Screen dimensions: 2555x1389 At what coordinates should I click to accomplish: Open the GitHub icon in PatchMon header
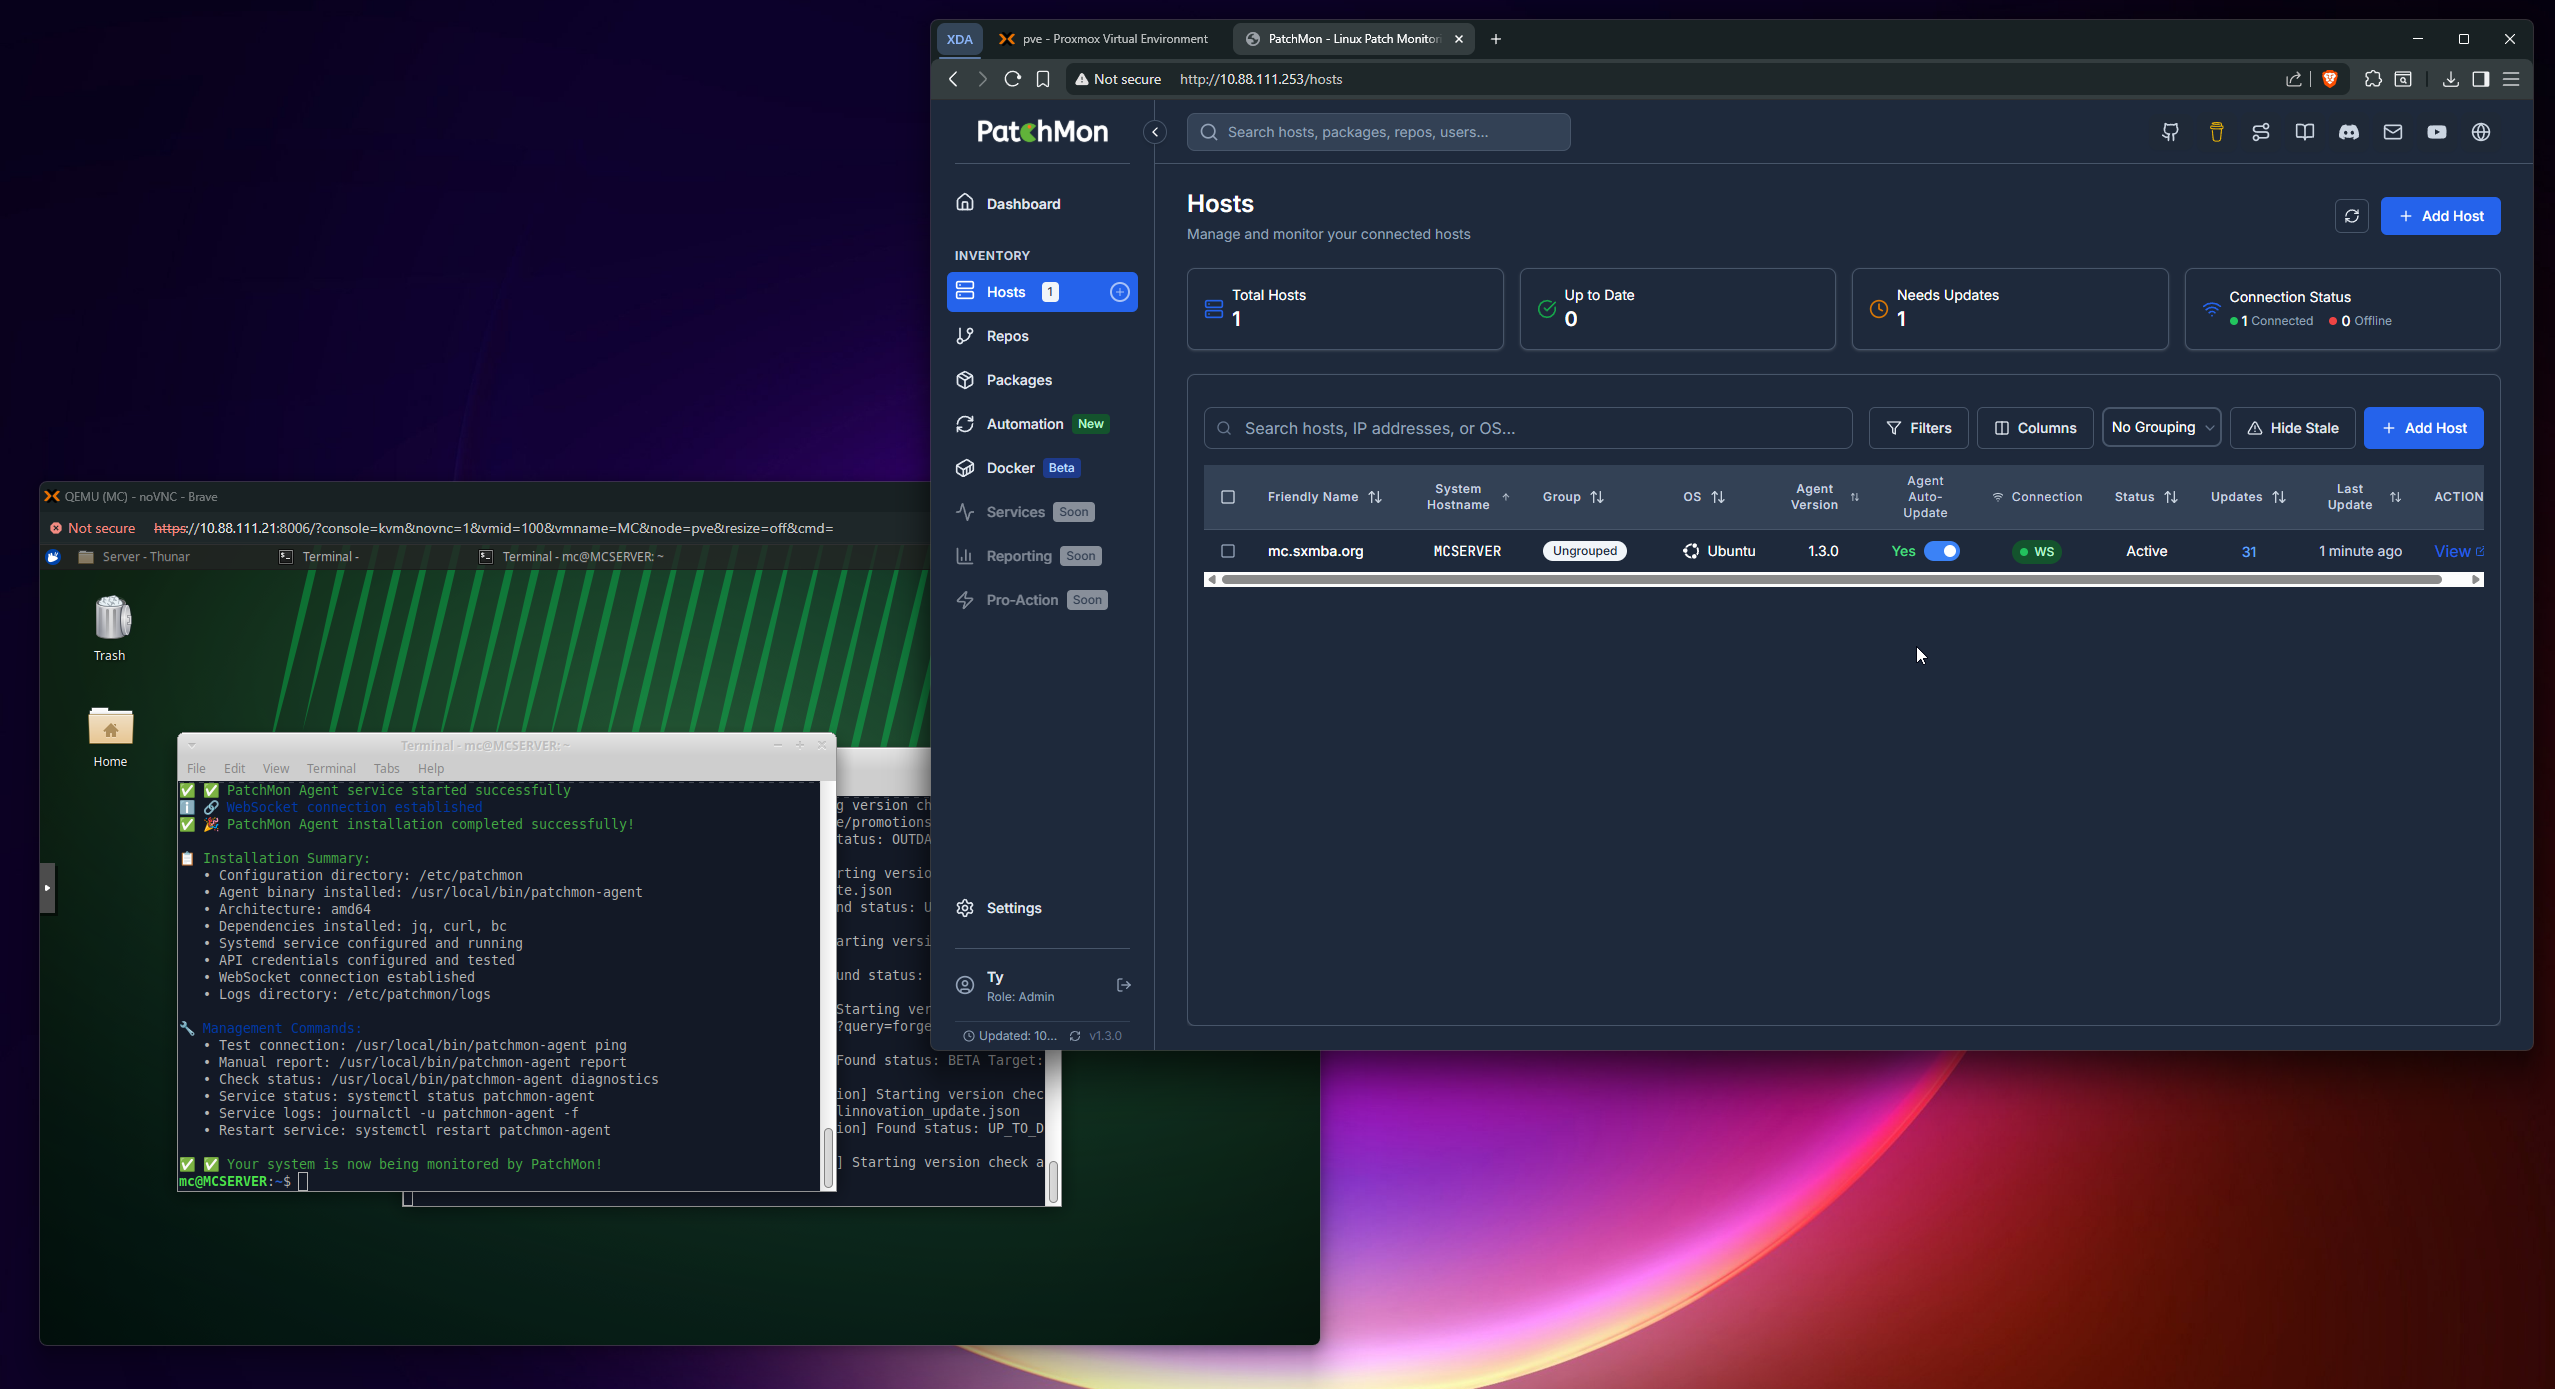[x=2170, y=132]
